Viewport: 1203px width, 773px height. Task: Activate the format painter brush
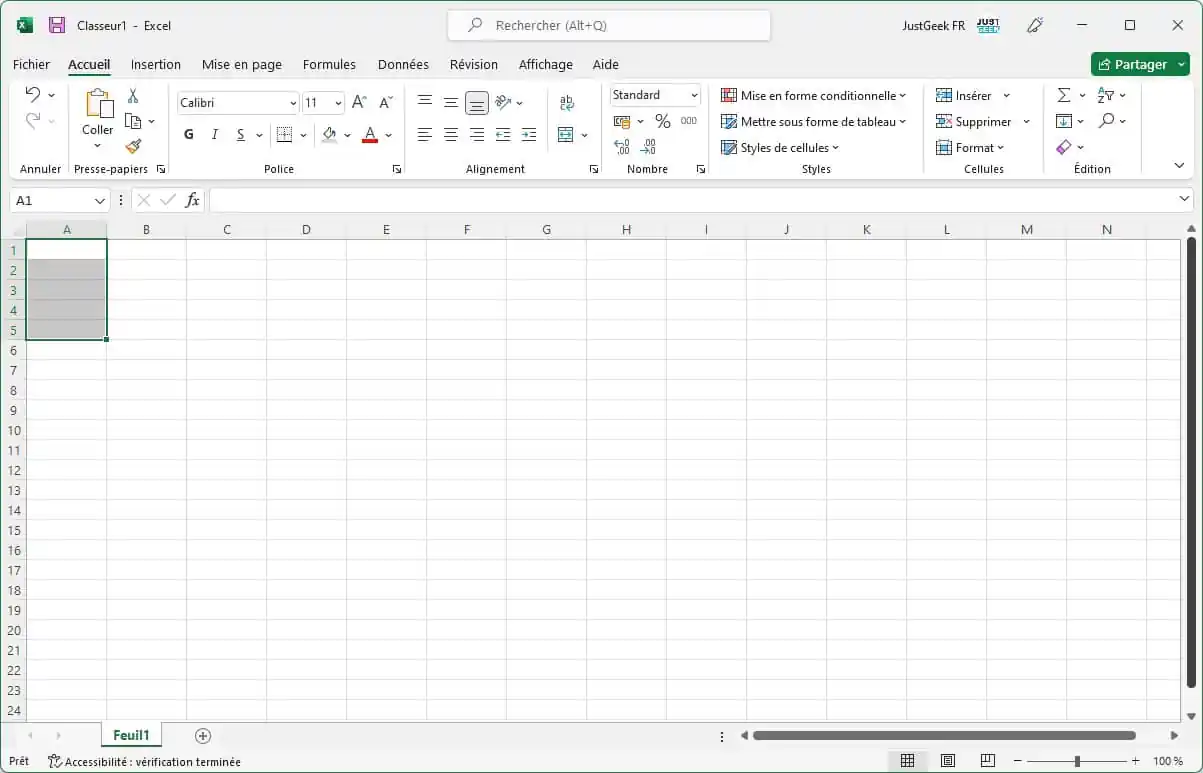coord(133,146)
